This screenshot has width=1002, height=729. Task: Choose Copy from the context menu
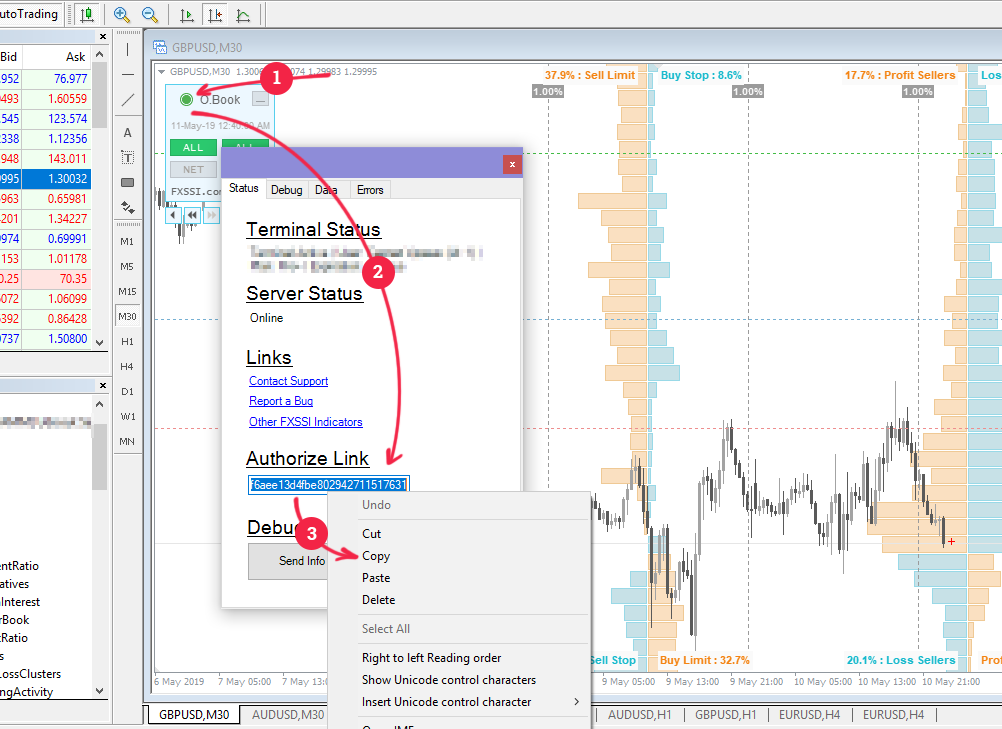(x=376, y=556)
